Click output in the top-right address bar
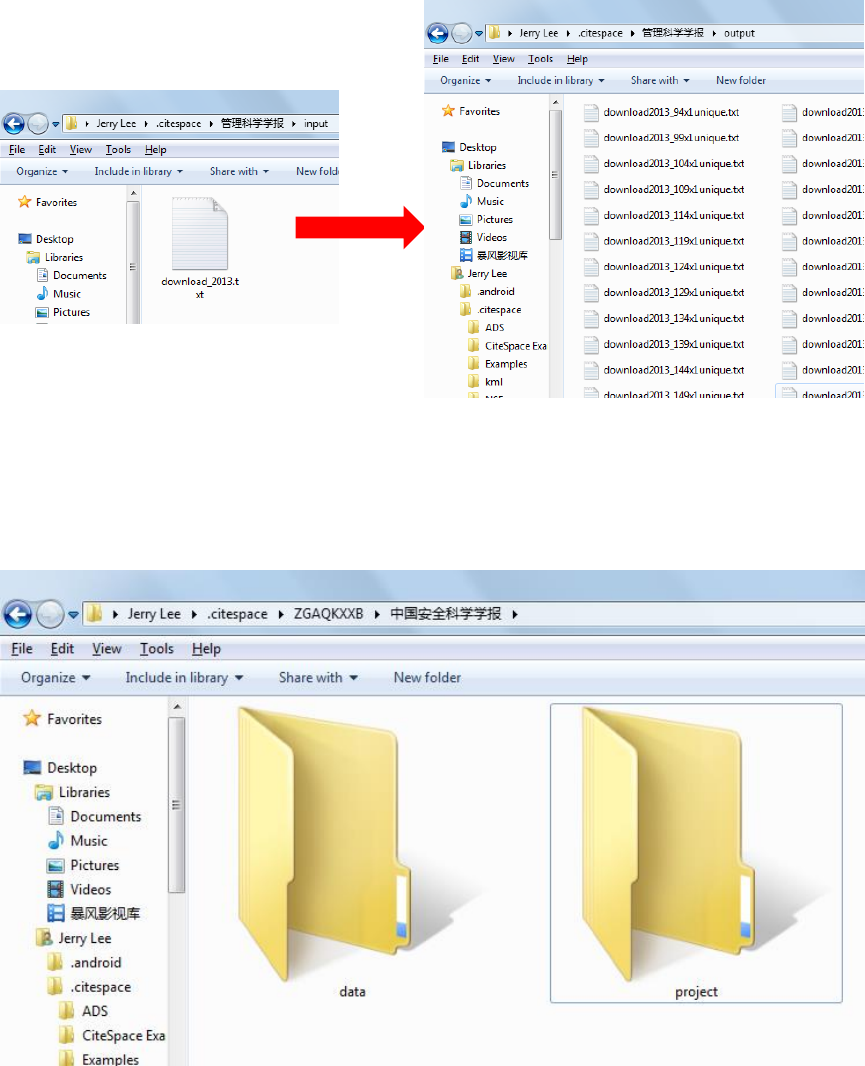 739,33
